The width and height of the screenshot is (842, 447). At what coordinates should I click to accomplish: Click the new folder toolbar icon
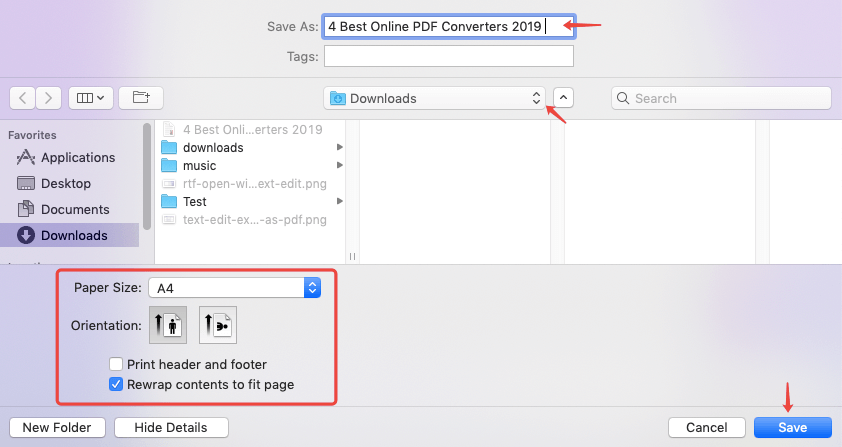click(141, 98)
